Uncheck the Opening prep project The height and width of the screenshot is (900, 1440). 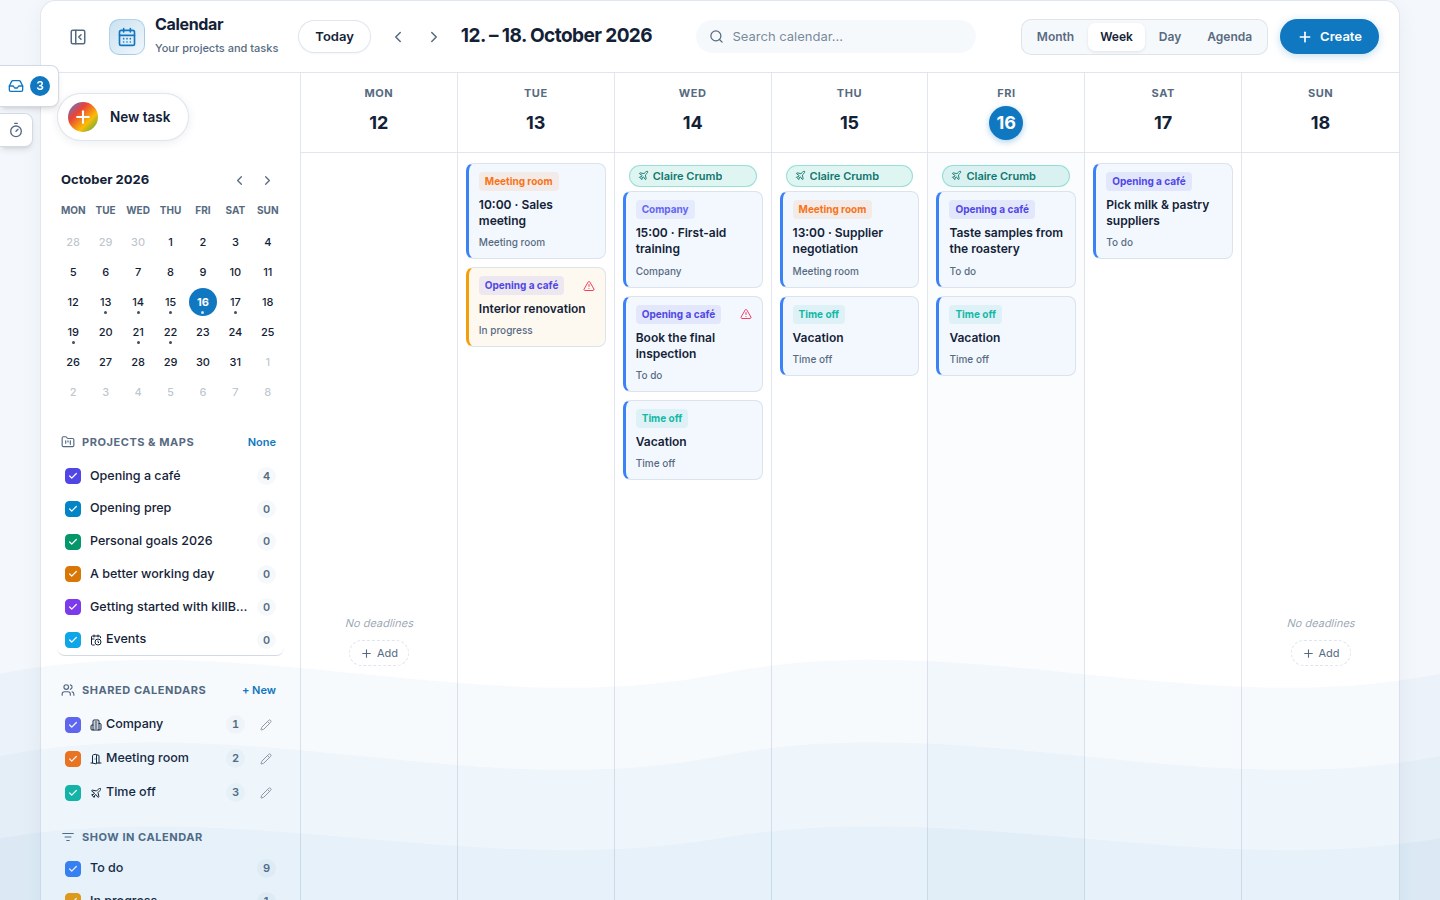(73, 509)
